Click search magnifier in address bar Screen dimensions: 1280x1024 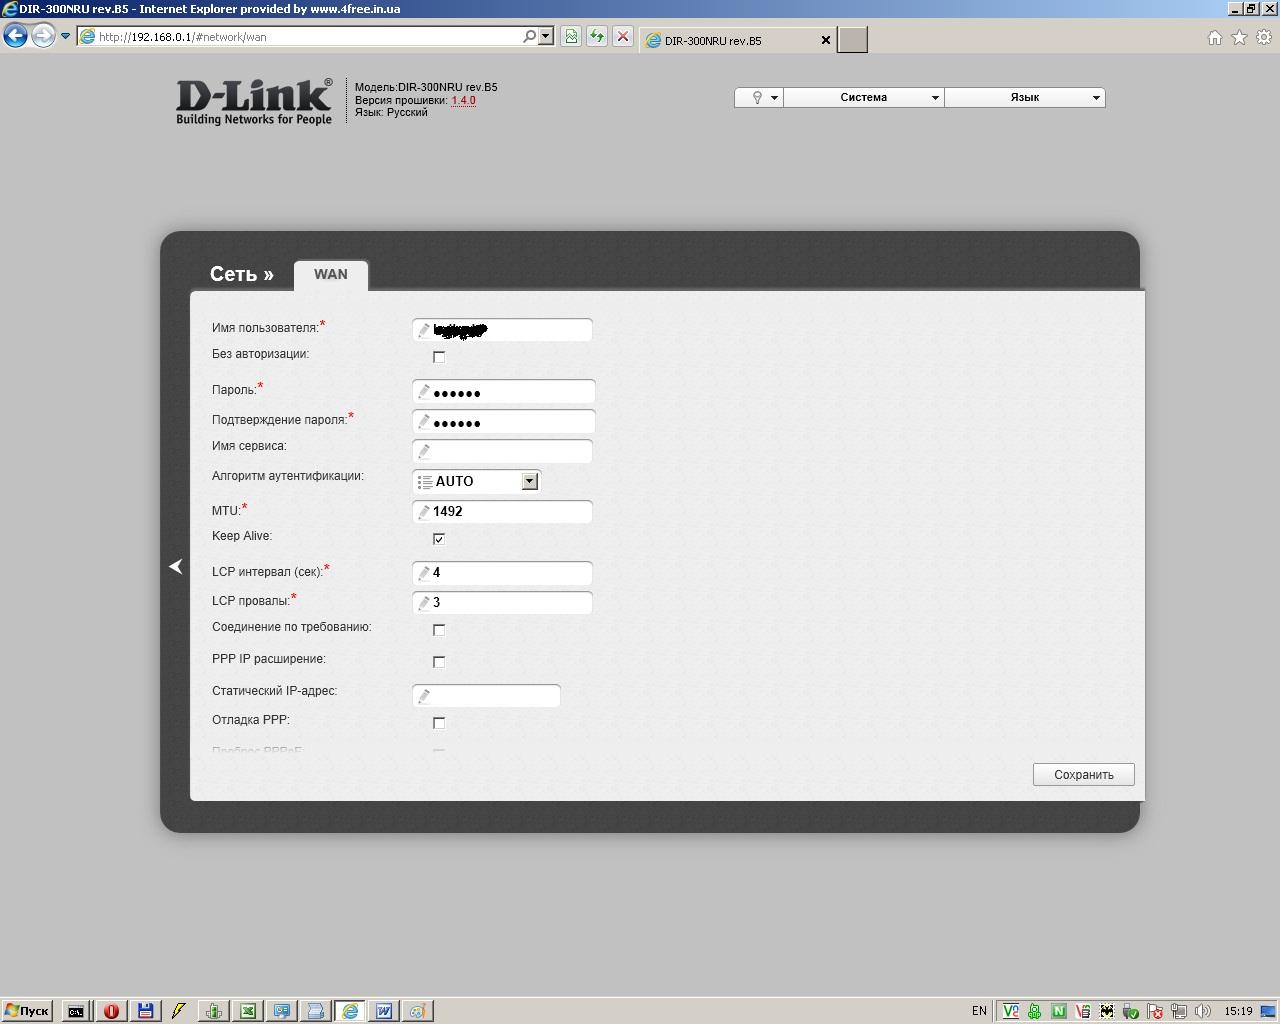[x=530, y=36]
